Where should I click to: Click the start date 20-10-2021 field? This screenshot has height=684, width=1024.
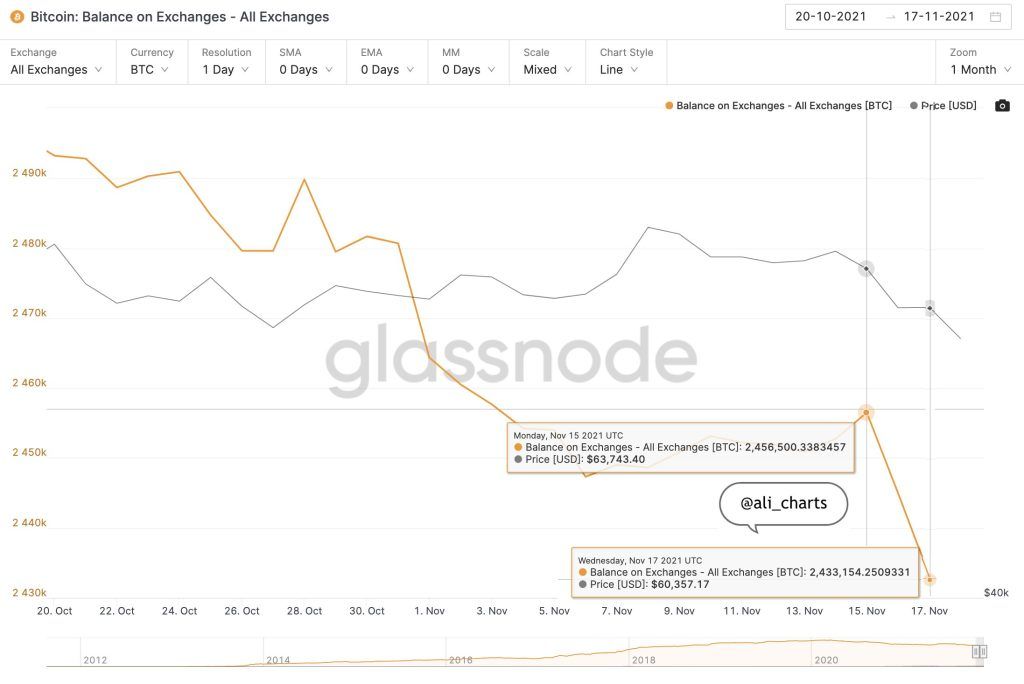pyautogui.click(x=832, y=17)
